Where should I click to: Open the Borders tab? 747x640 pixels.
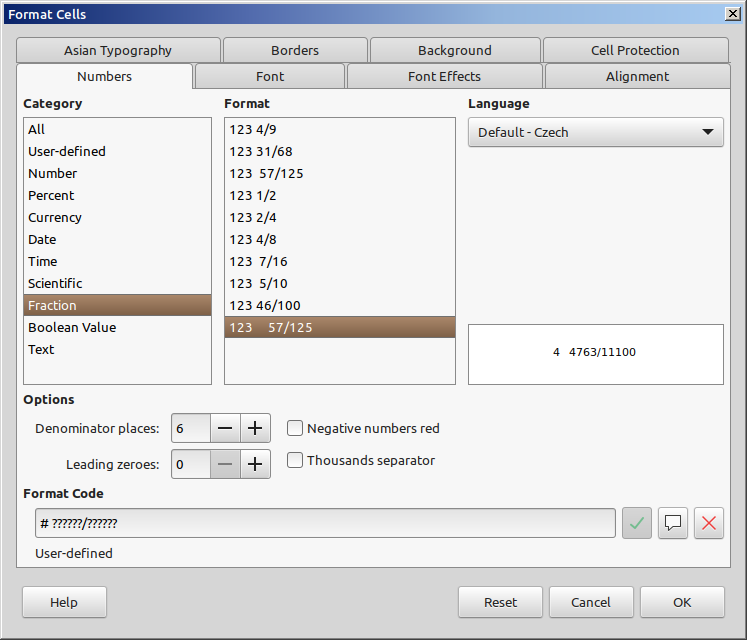[295, 50]
